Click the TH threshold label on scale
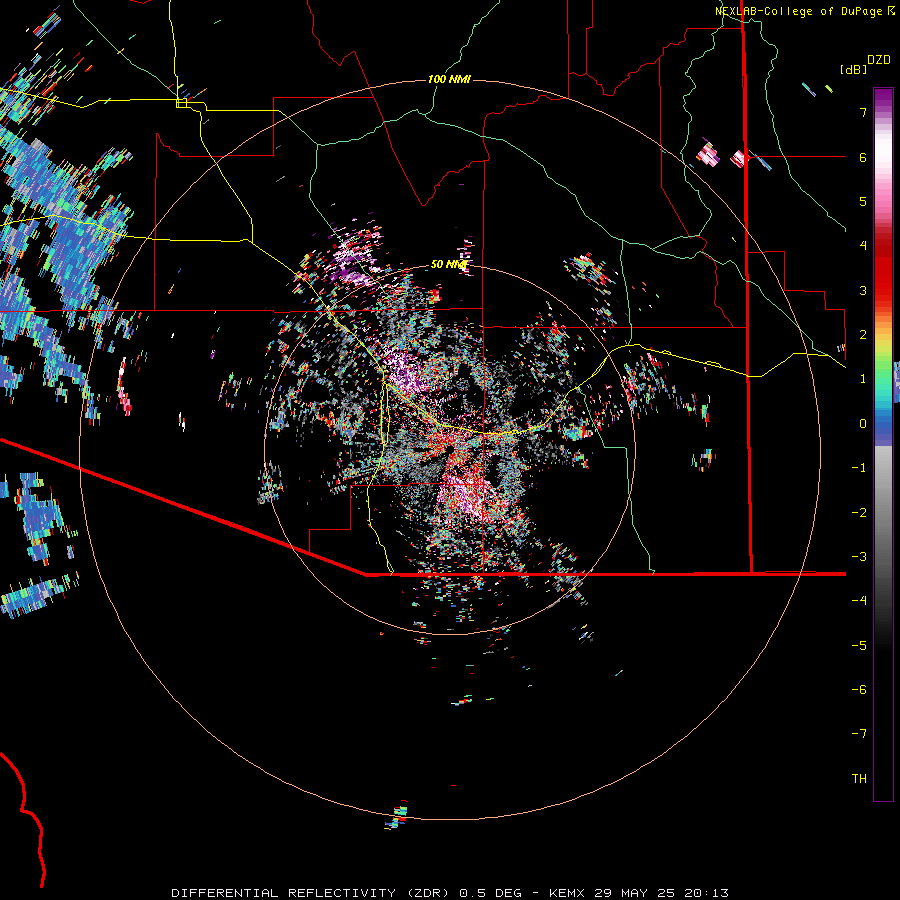 click(859, 779)
